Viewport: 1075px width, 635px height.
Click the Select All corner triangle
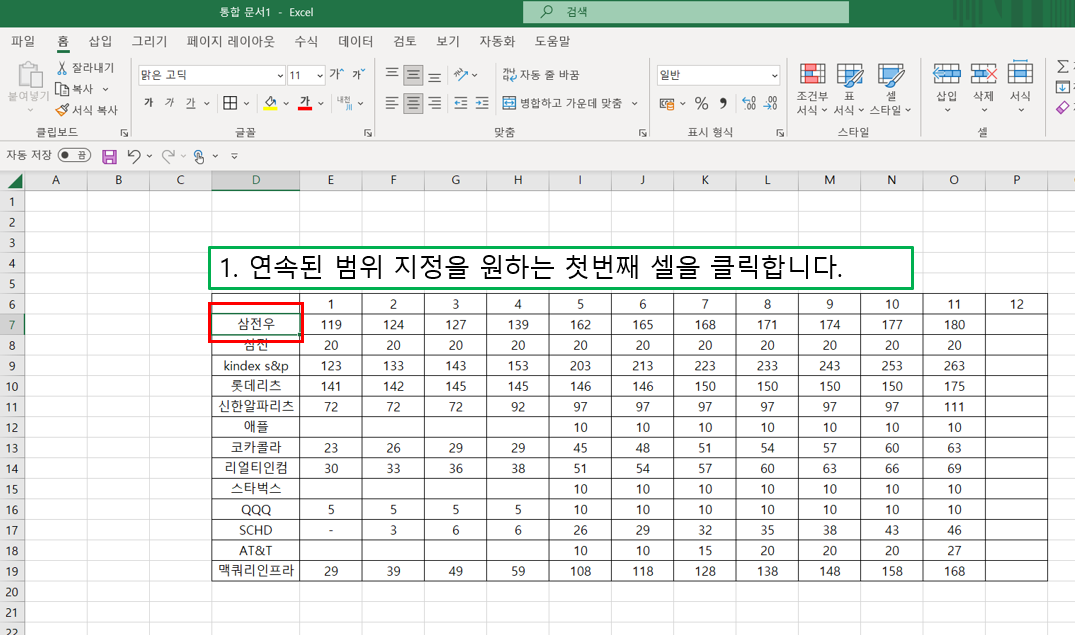click(14, 181)
